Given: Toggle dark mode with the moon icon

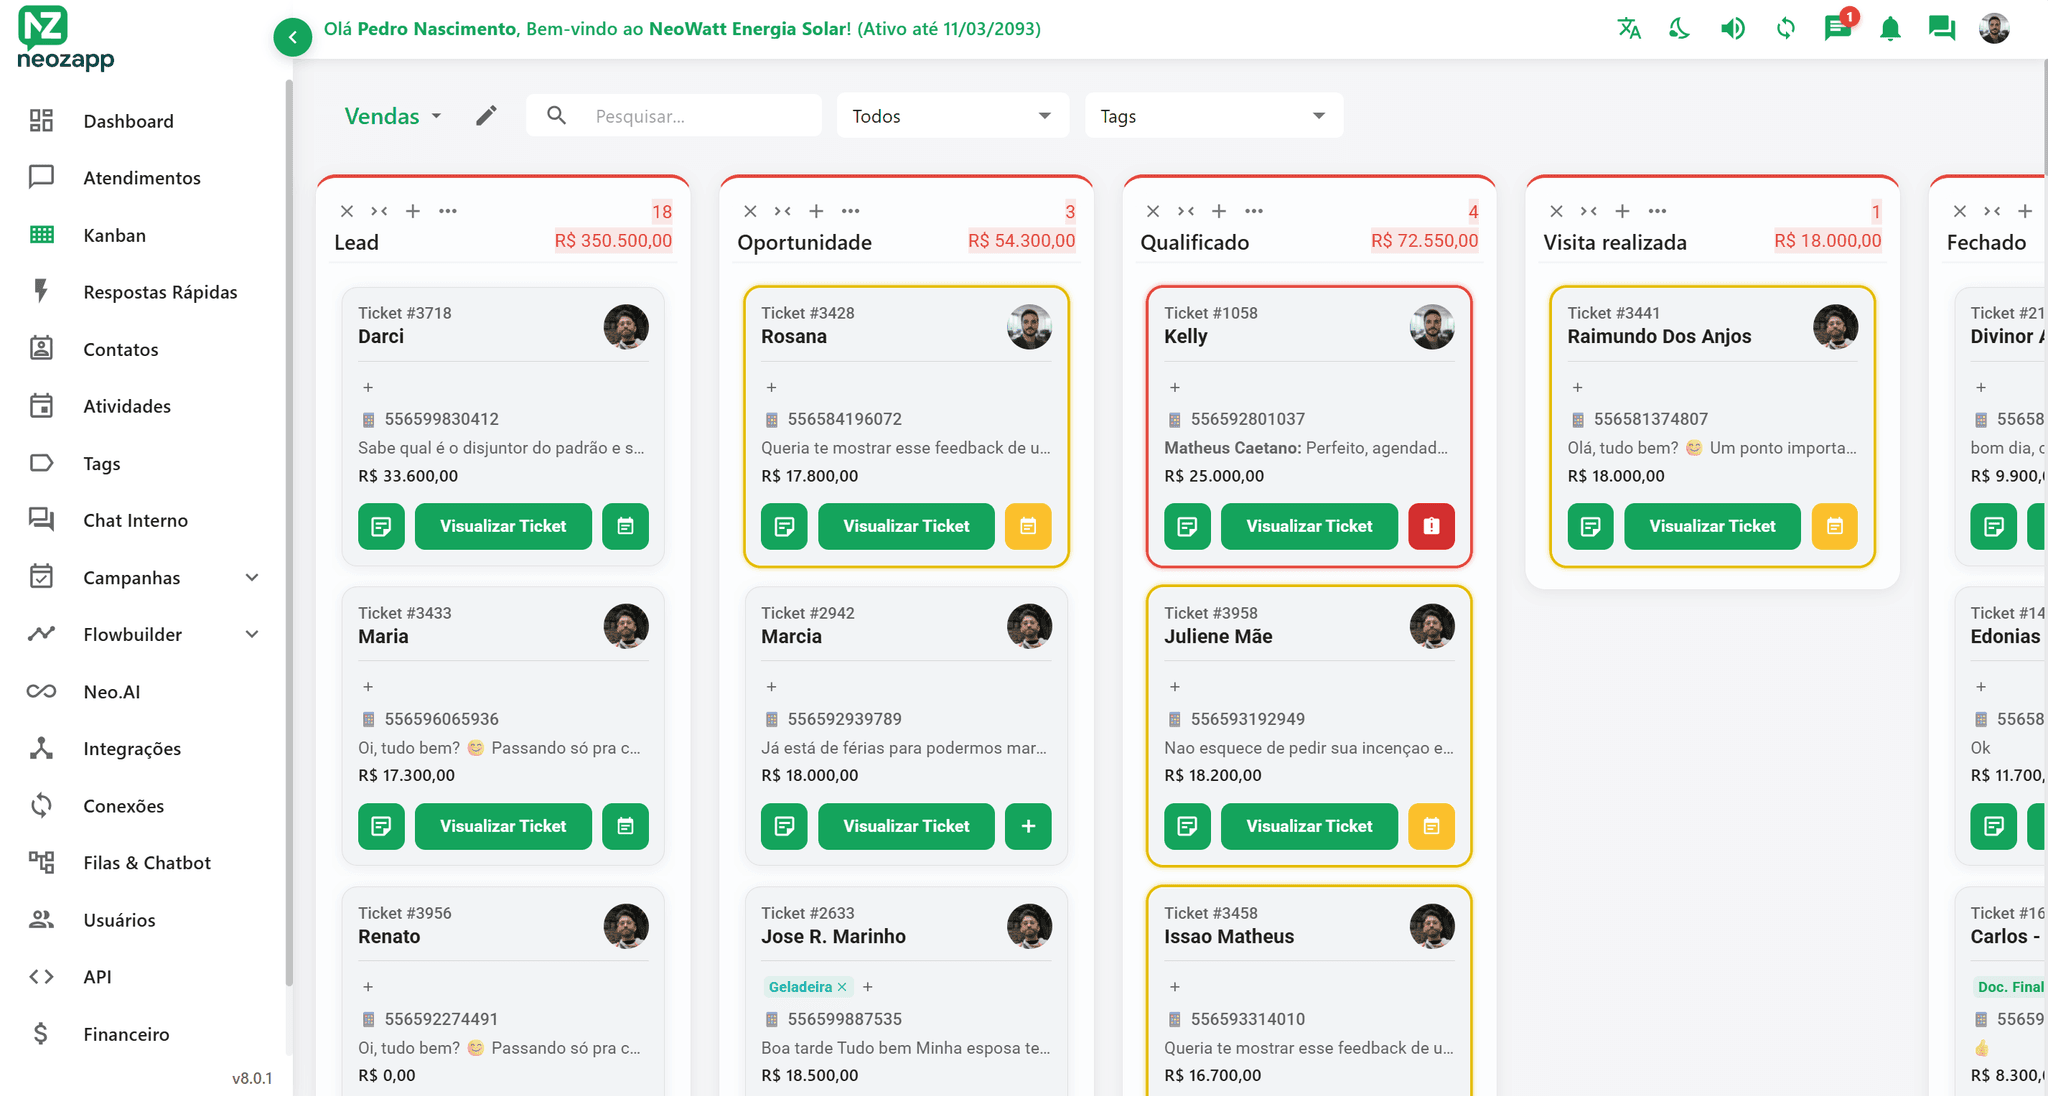Looking at the screenshot, I should (1680, 28).
